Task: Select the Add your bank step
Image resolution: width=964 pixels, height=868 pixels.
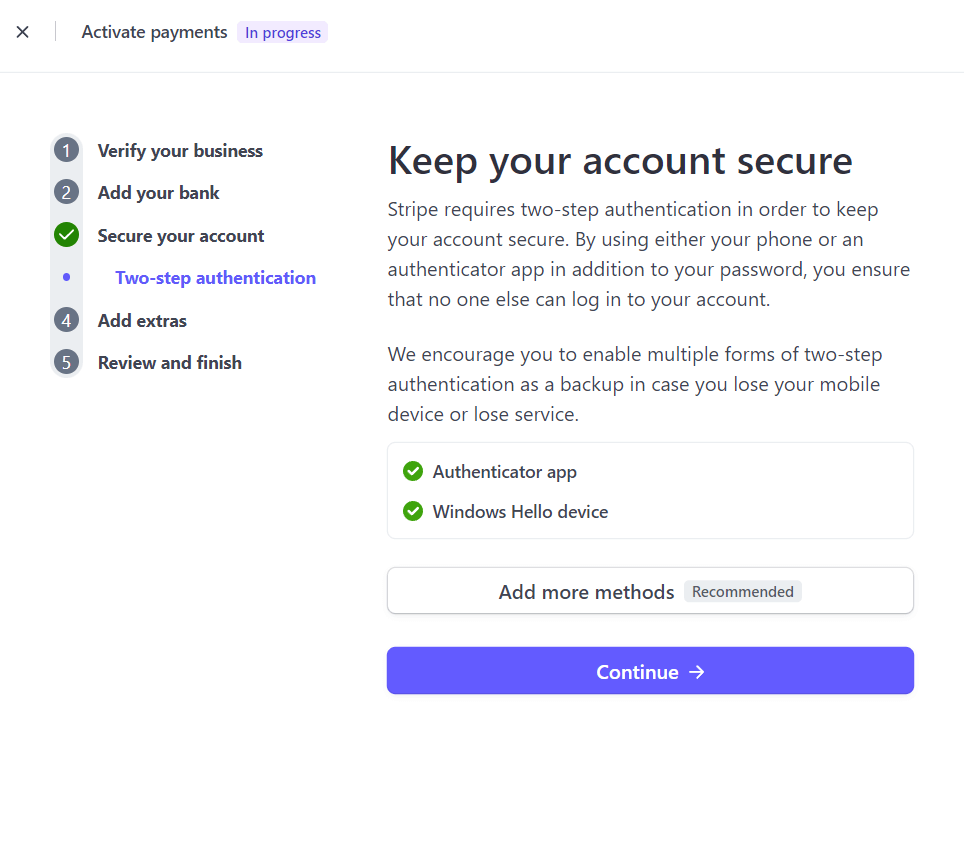Action: pyautogui.click(x=158, y=192)
